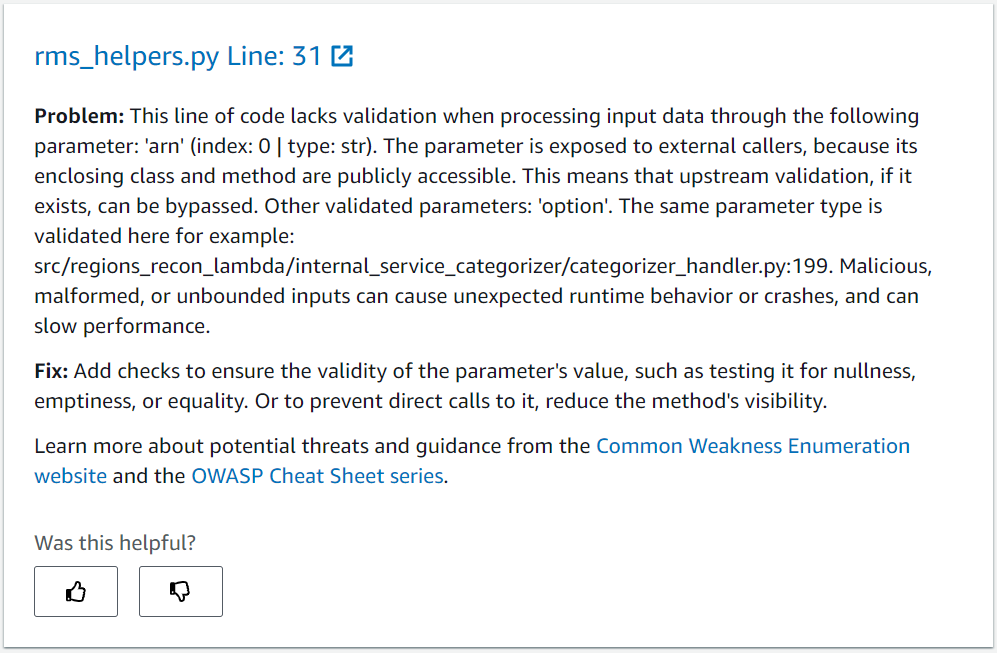Open the Common Weakness Enumeration website link

753,446
